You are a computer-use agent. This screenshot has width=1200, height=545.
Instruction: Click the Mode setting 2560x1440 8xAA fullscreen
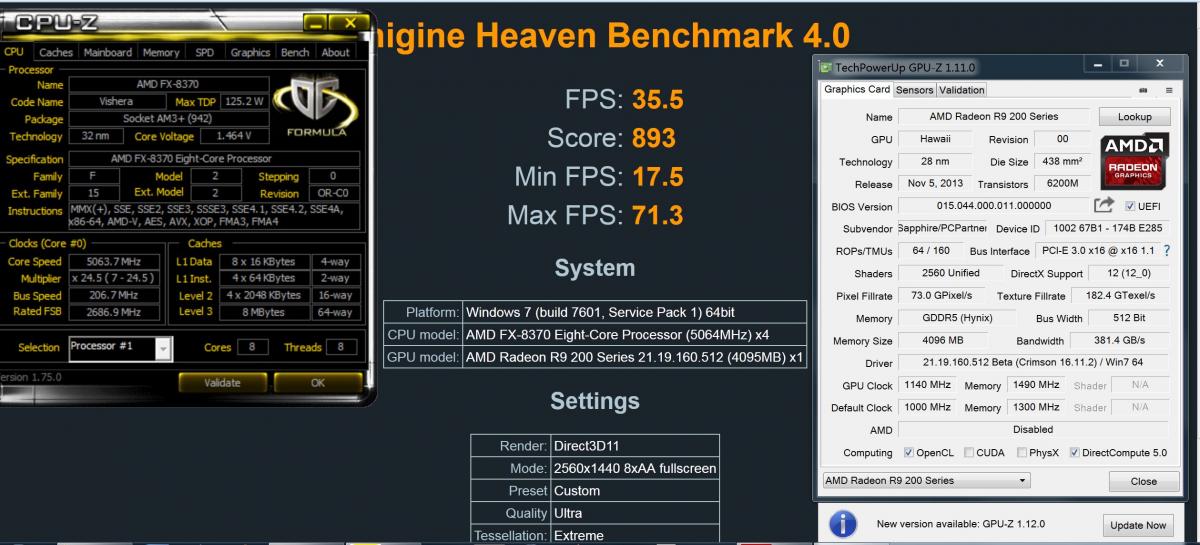634,468
